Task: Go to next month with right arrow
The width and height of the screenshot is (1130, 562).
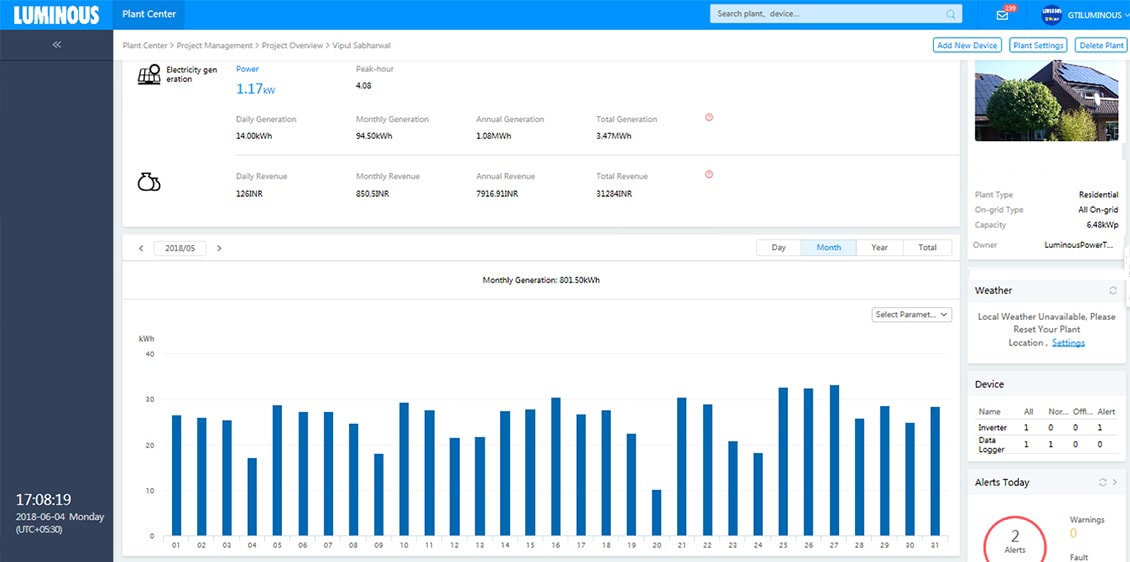Action: click(219, 248)
